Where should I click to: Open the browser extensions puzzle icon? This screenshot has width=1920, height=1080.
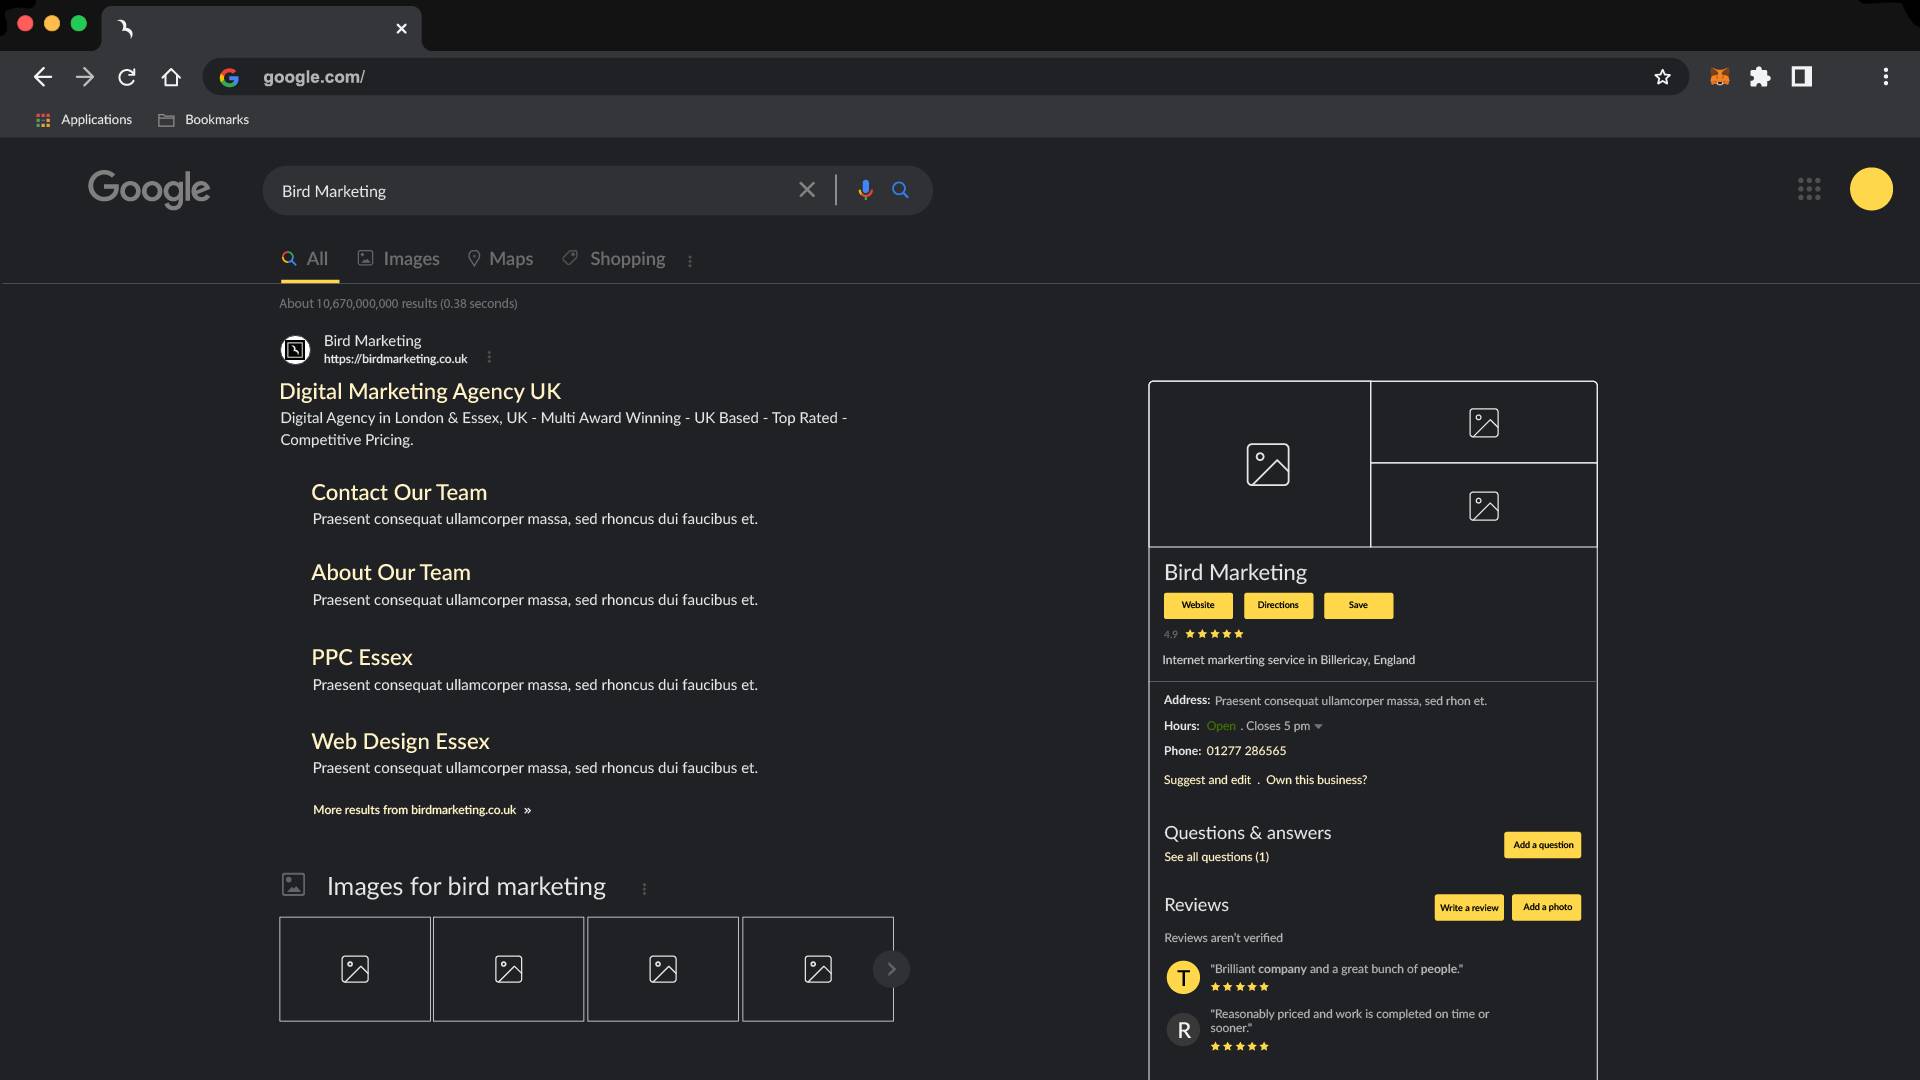1760,77
